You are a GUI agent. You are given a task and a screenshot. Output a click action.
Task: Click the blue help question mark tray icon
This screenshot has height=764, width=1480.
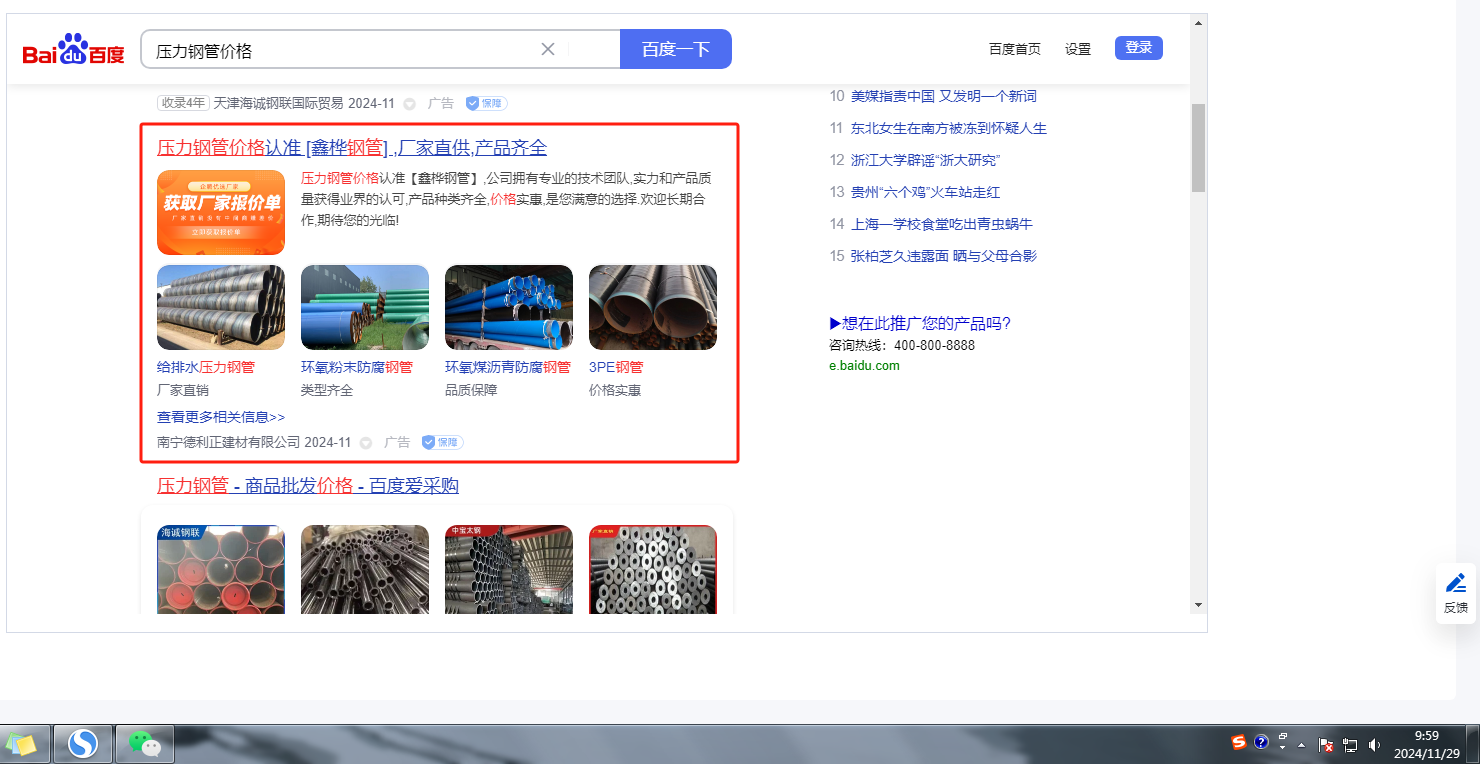(1261, 742)
